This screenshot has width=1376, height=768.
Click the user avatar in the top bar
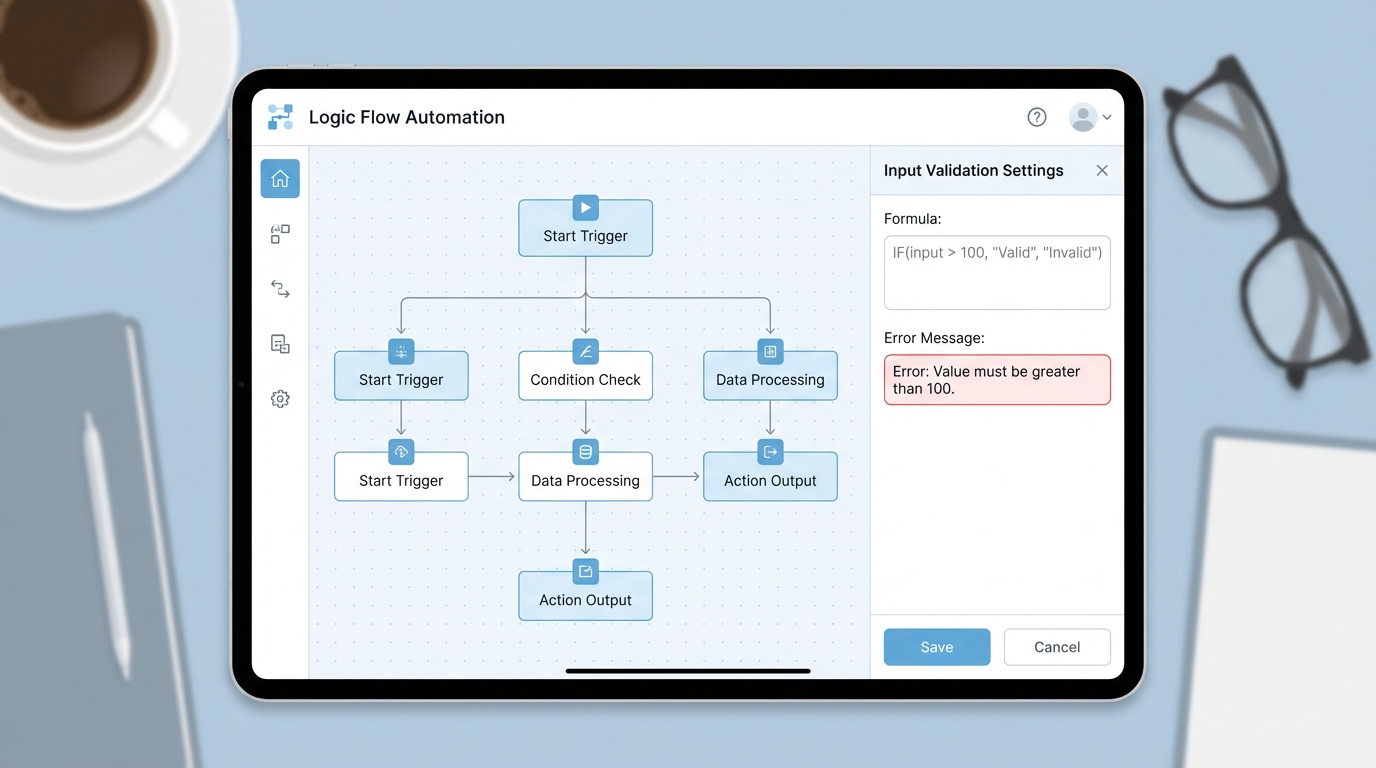(x=1083, y=117)
